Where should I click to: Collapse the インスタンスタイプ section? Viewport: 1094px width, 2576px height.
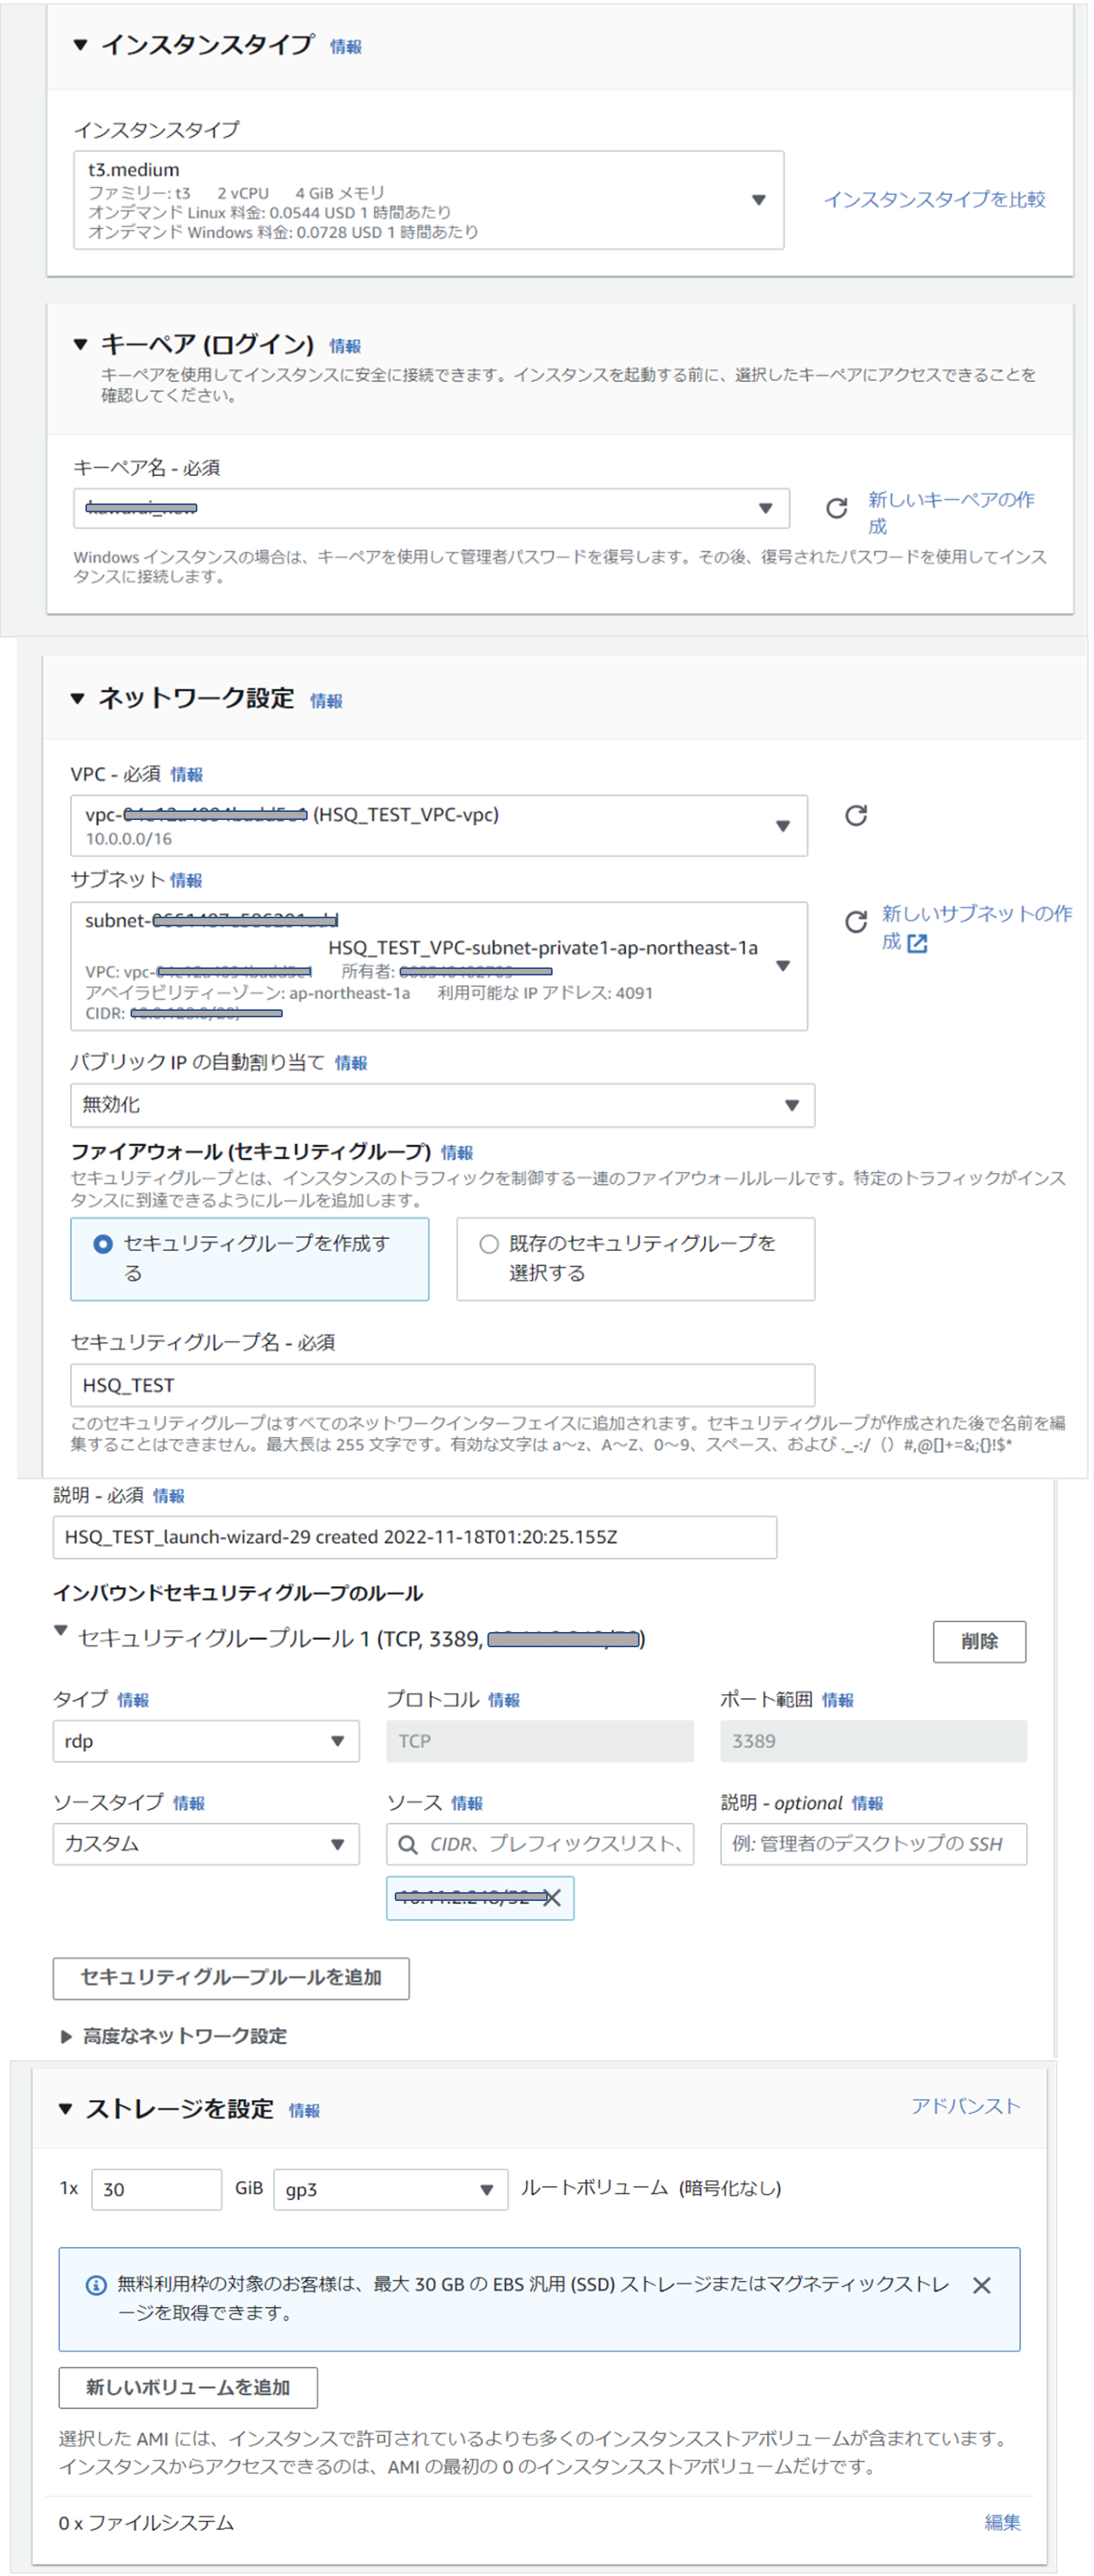click(x=80, y=45)
